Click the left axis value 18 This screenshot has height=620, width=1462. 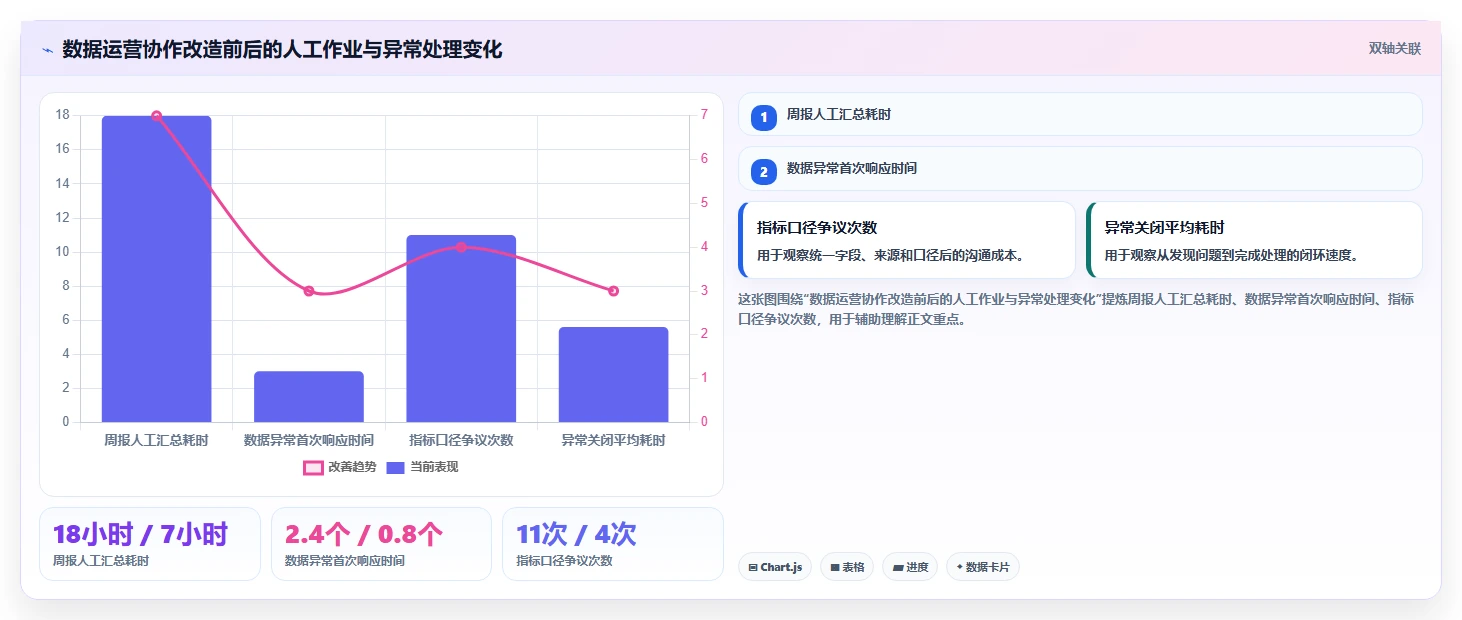62,115
